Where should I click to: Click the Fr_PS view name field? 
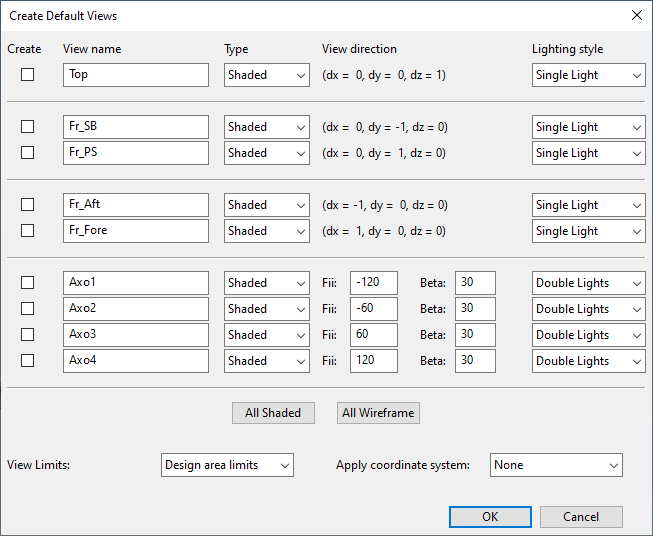[x=135, y=153]
